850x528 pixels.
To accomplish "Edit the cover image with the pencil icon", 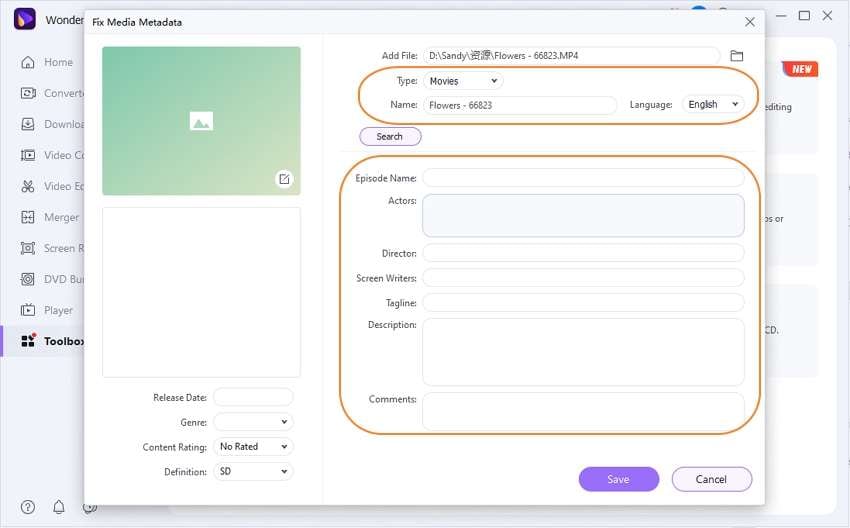I will click(x=284, y=179).
